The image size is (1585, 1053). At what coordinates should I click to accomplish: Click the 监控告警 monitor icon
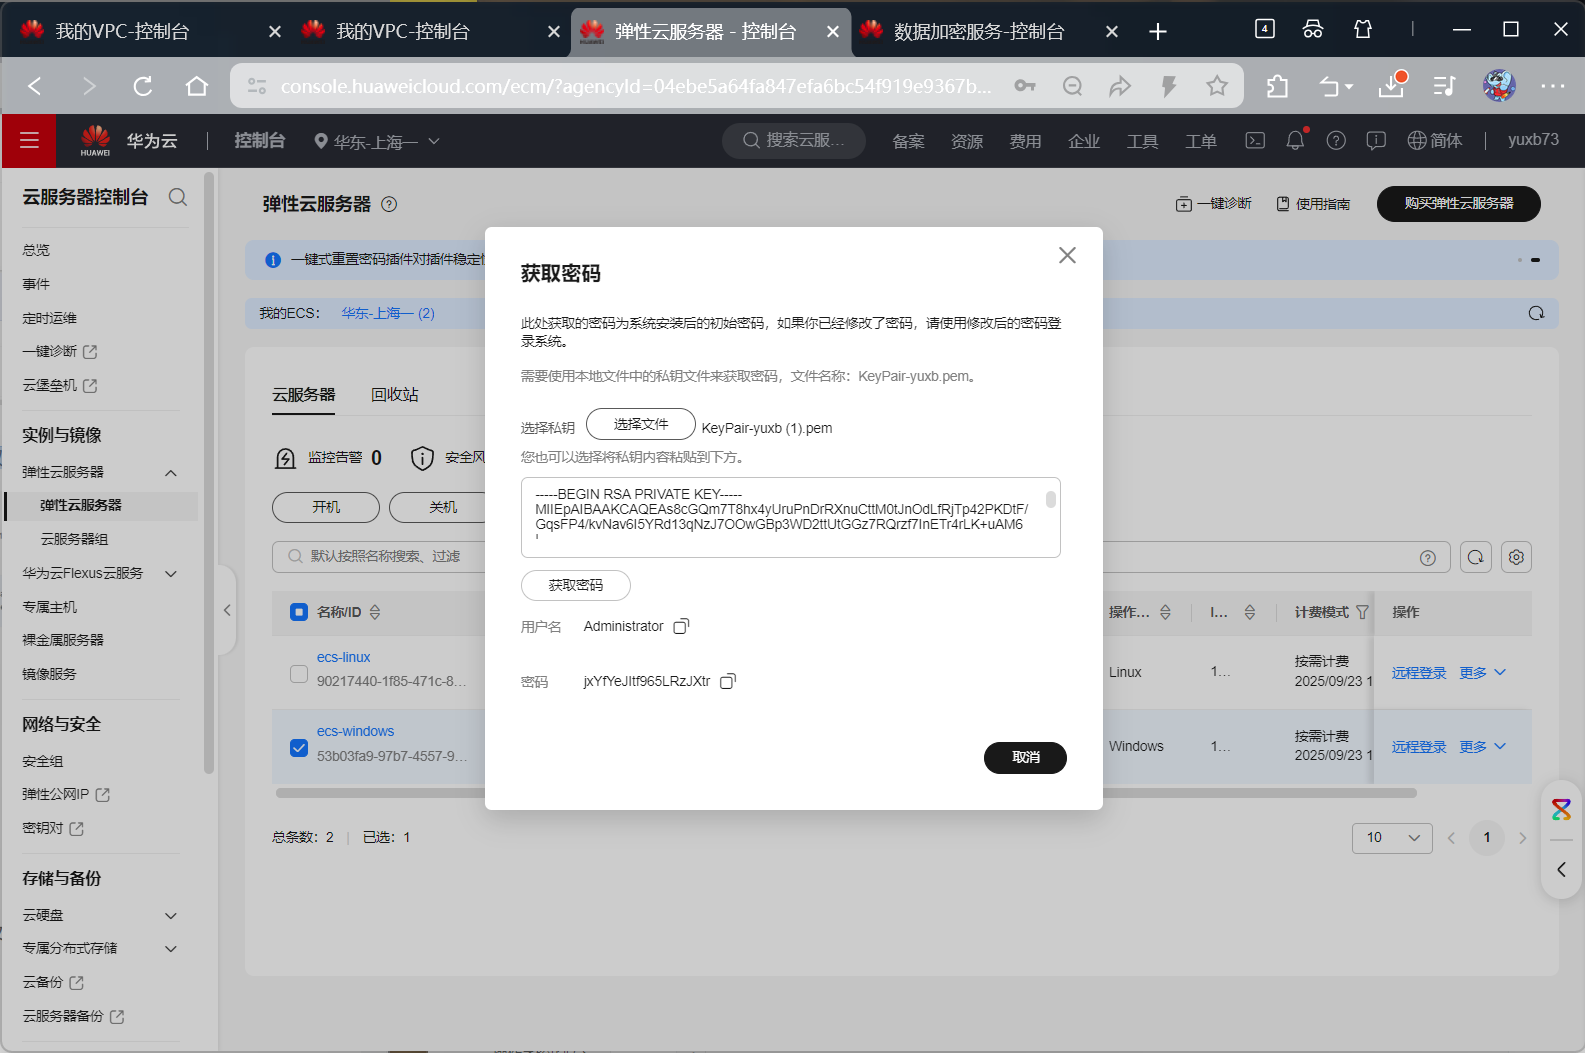click(285, 458)
